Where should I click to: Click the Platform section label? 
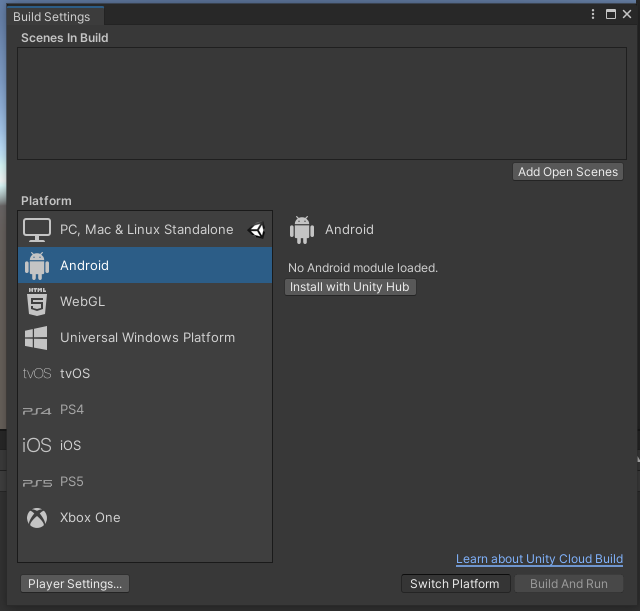[x=46, y=201]
